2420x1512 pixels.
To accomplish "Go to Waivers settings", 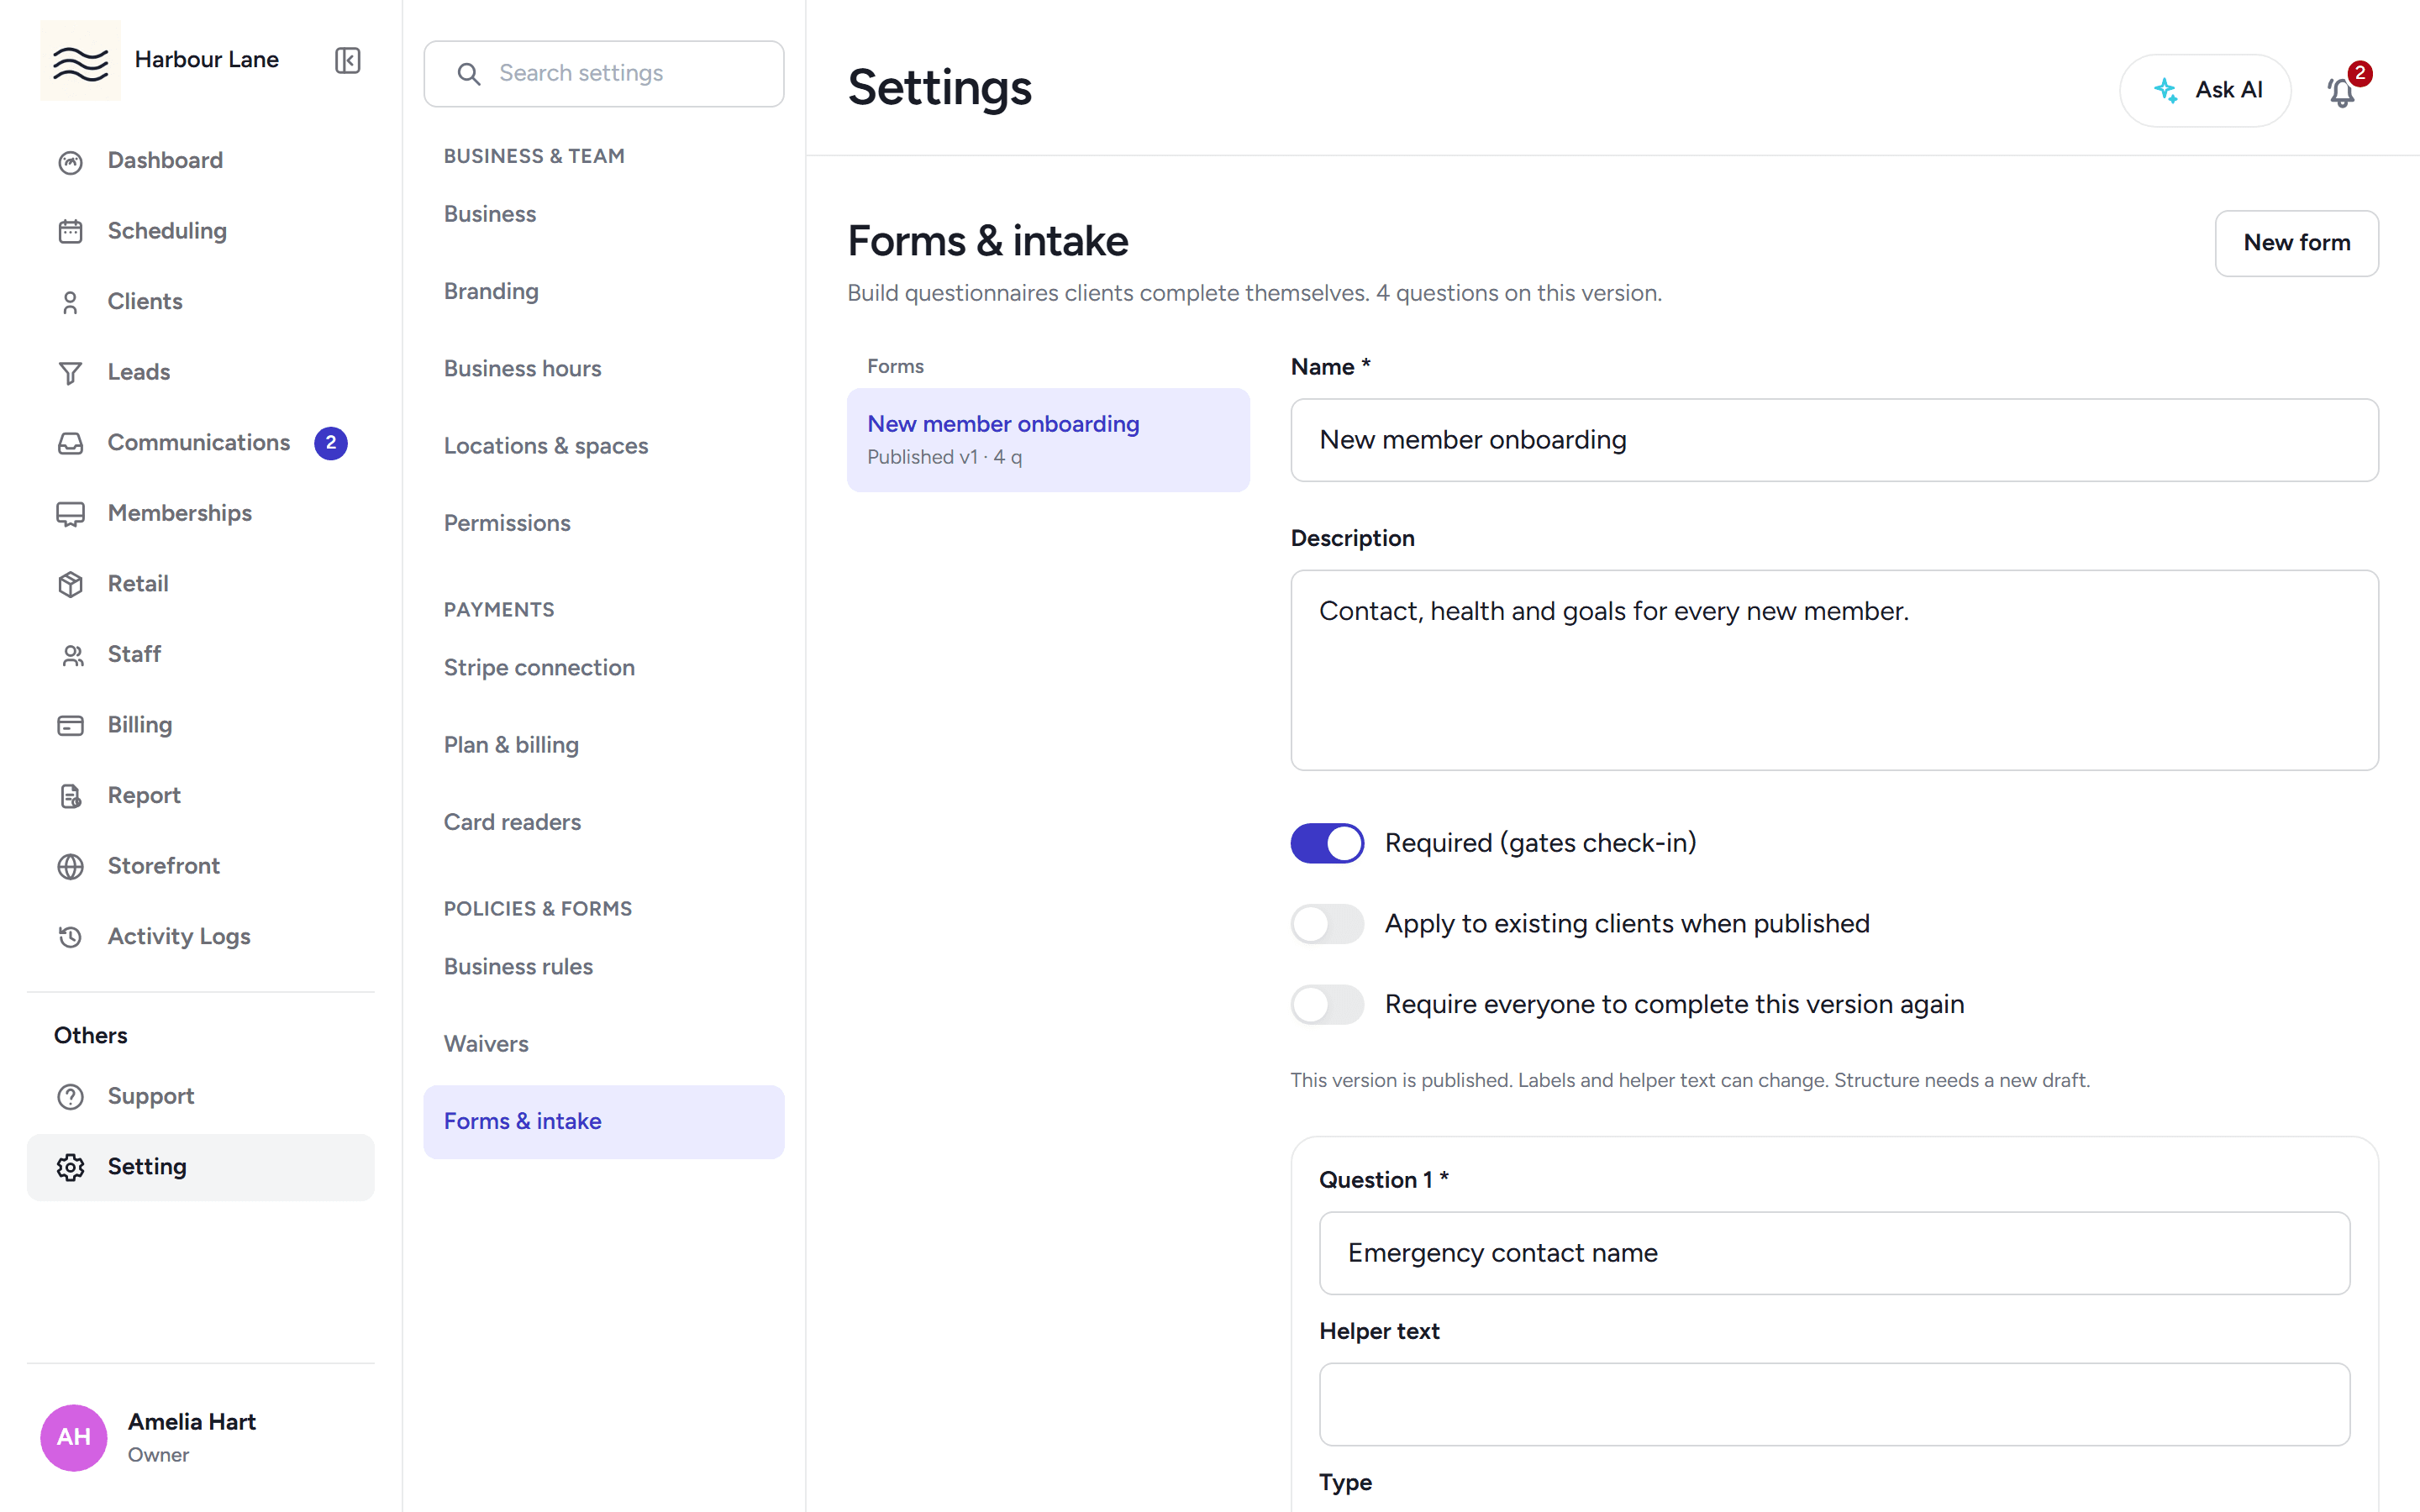I will click(603, 1043).
